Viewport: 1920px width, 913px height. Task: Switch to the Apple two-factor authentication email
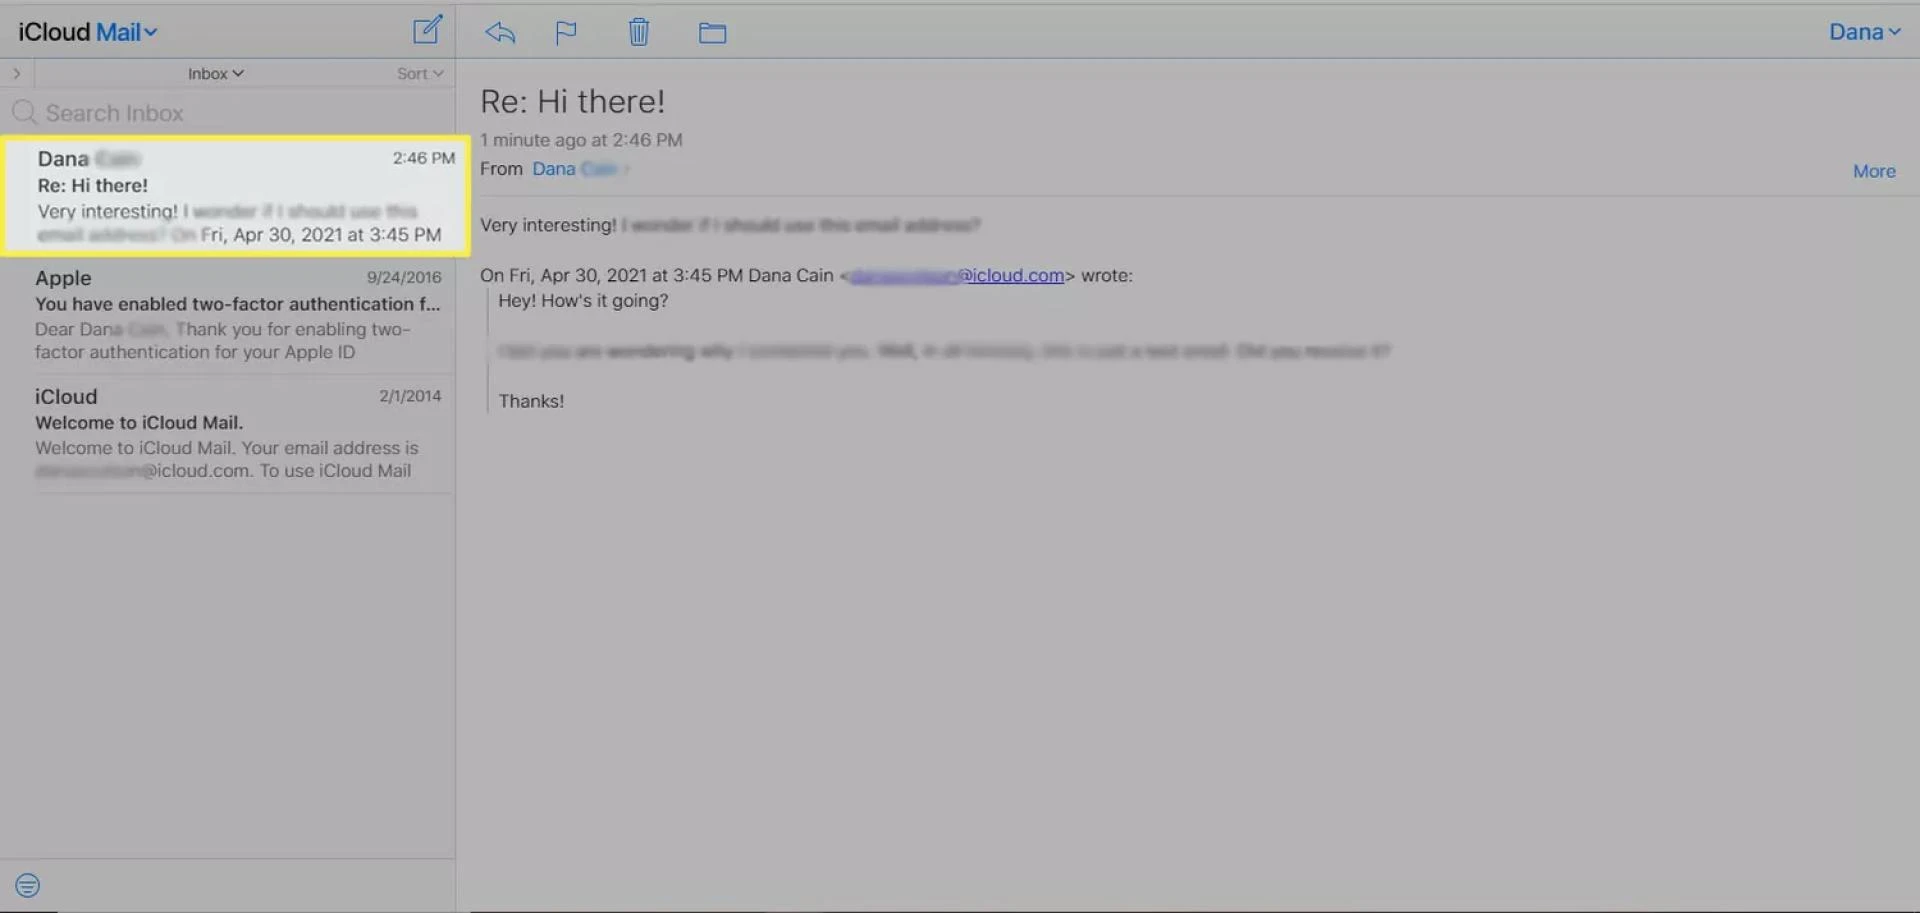coord(238,315)
